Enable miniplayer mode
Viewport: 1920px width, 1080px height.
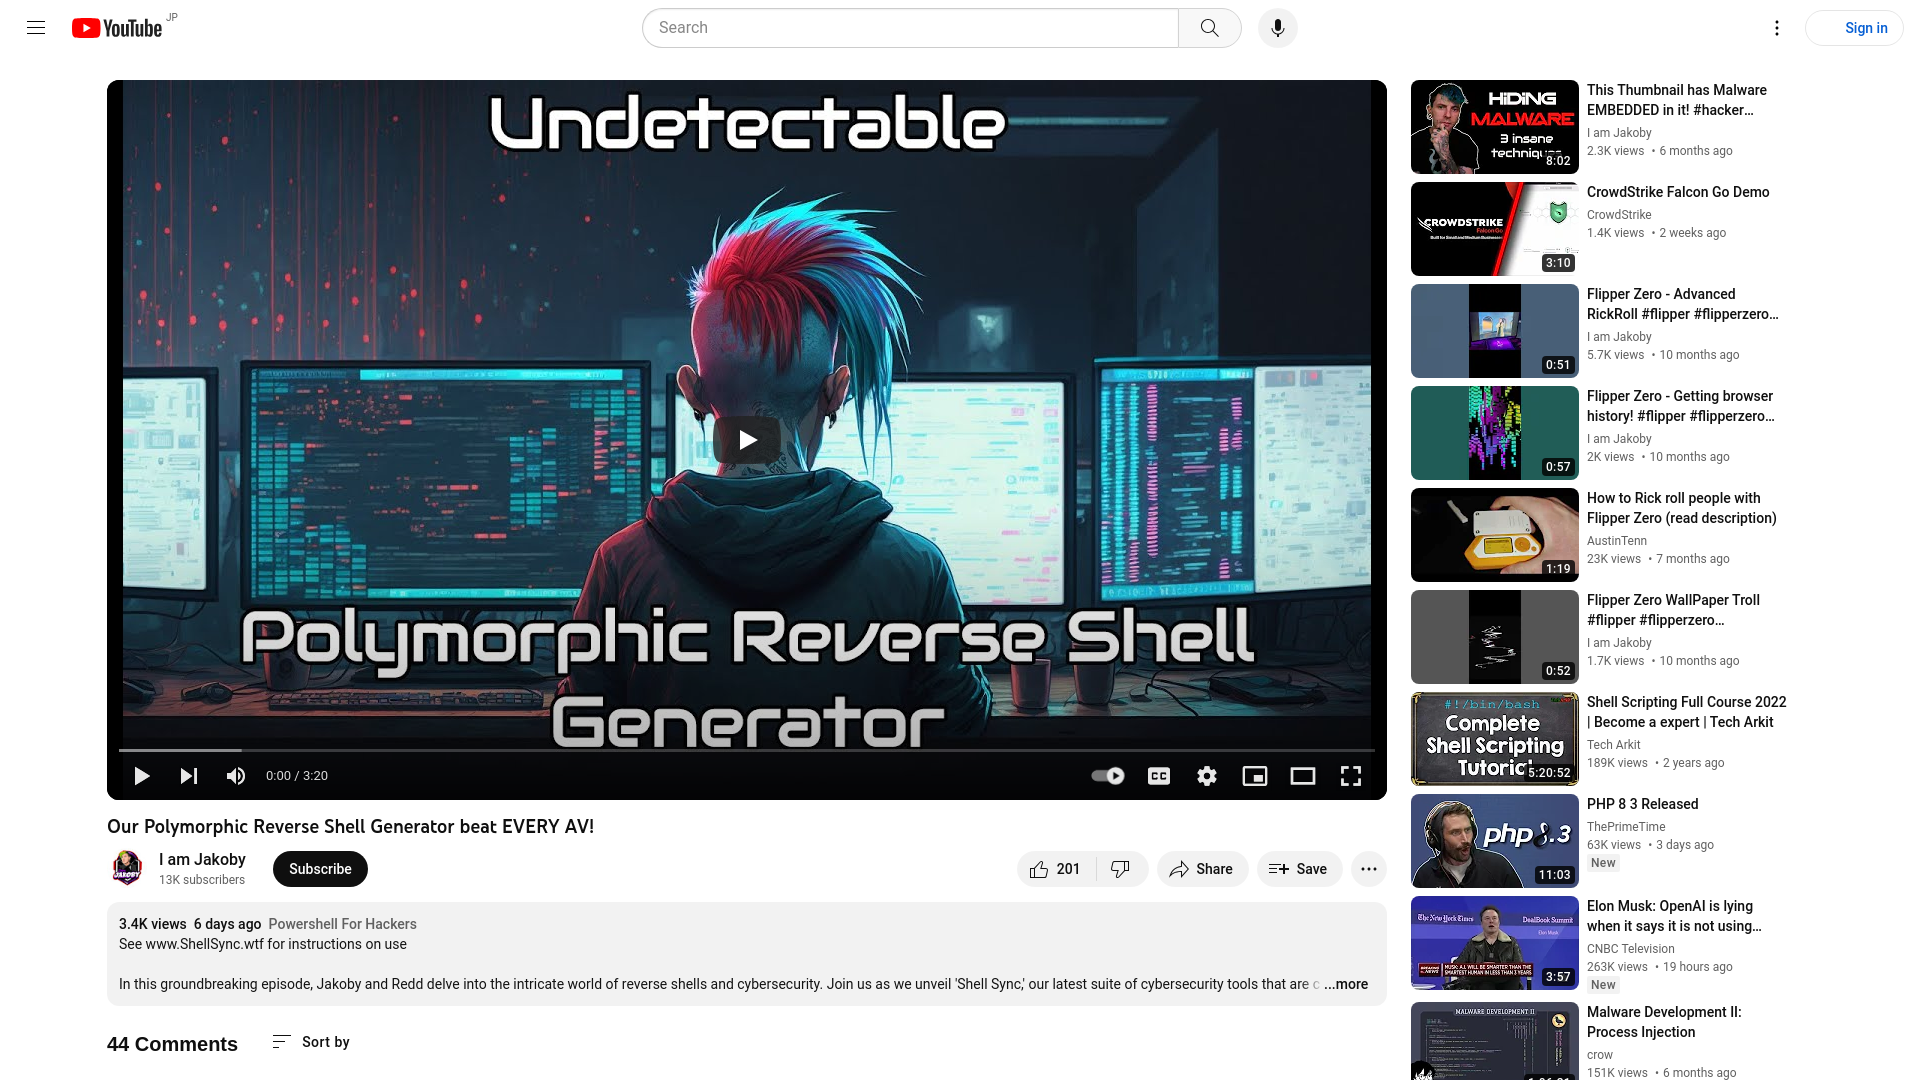tap(1255, 776)
